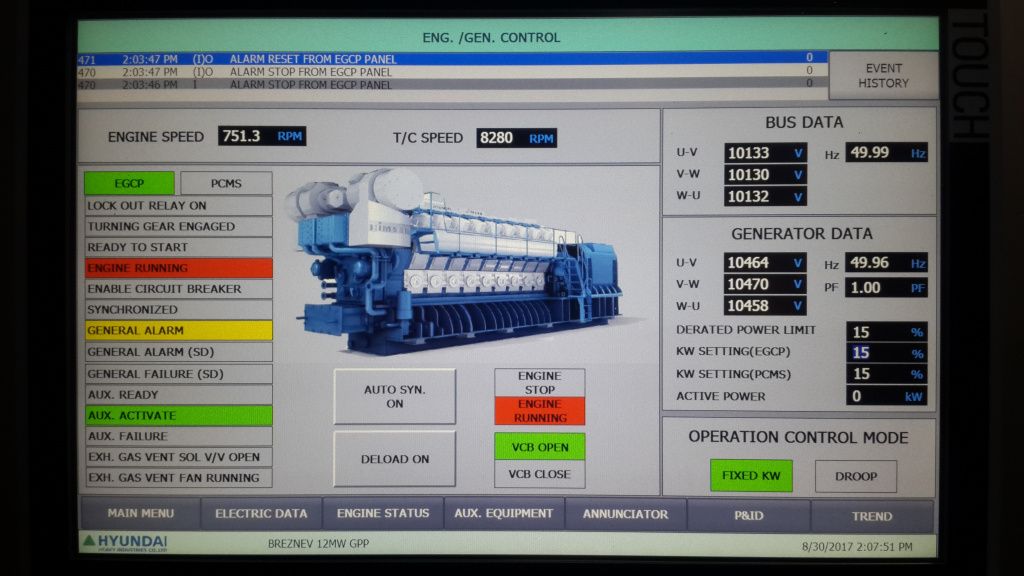
Task: Choose Fixed KW operation mode
Action: [x=751, y=476]
